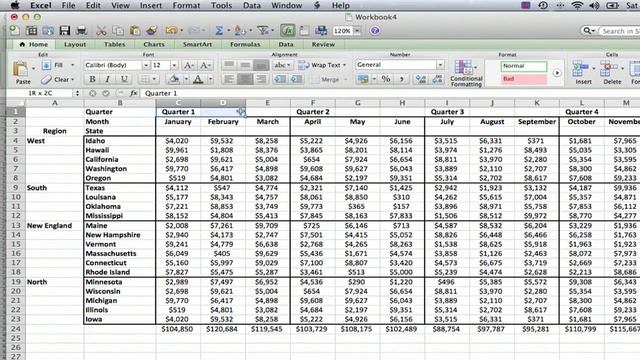Switch to the Tables ribbon tab
Image resolution: width=640 pixels, height=360 pixels.
tap(114, 44)
